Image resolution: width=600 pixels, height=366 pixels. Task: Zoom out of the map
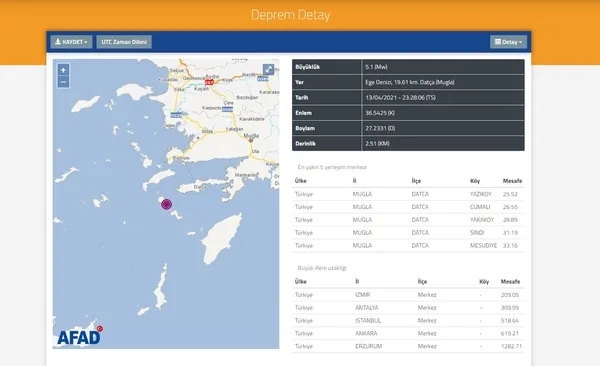(63, 82)
